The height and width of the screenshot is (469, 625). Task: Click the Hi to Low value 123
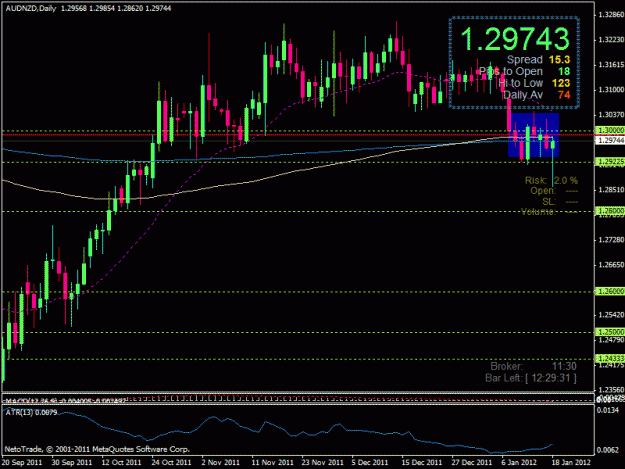pos(561,83)
